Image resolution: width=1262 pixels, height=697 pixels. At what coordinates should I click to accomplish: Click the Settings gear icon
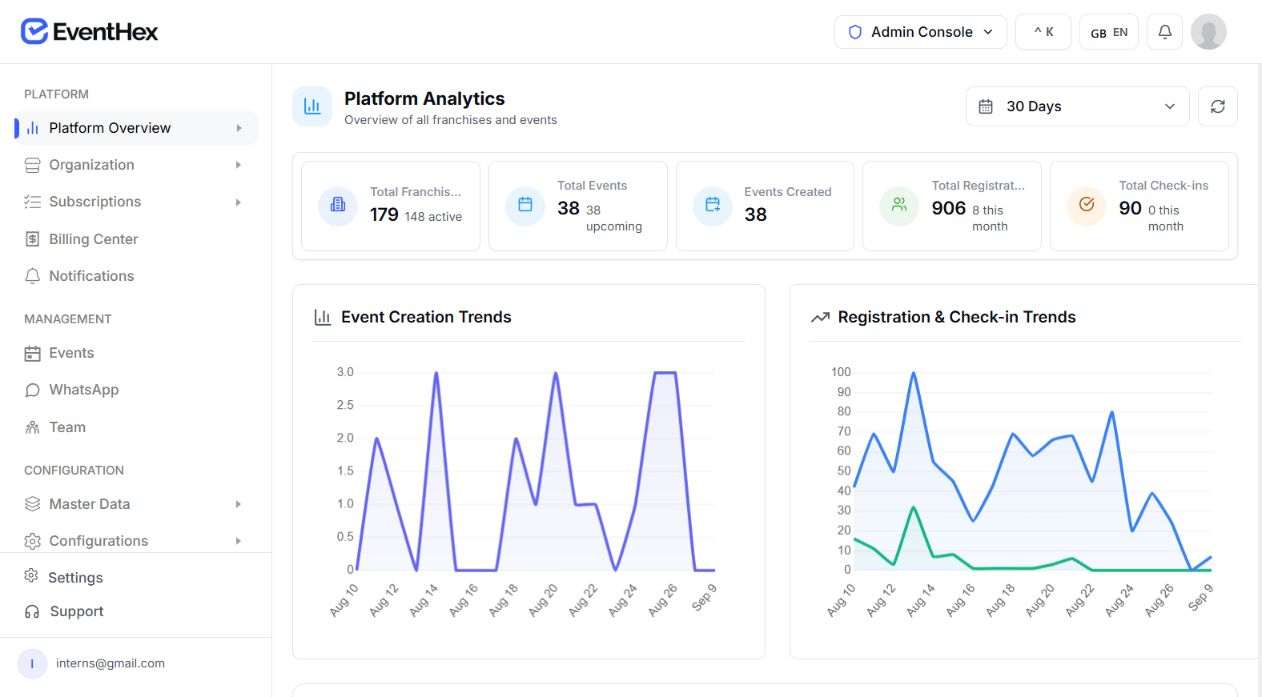(31, 577)
